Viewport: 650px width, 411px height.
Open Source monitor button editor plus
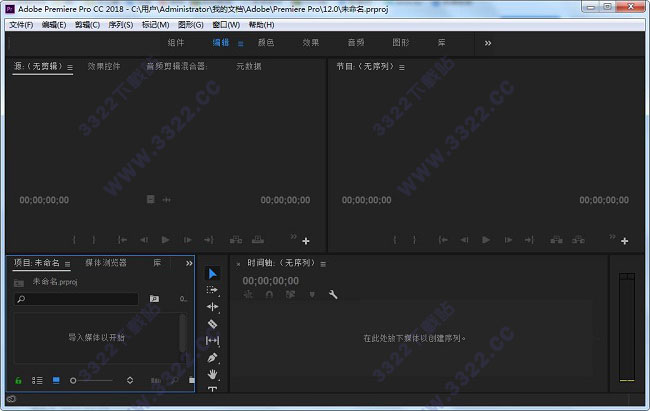pyautogui.click(x=306, y=241)
